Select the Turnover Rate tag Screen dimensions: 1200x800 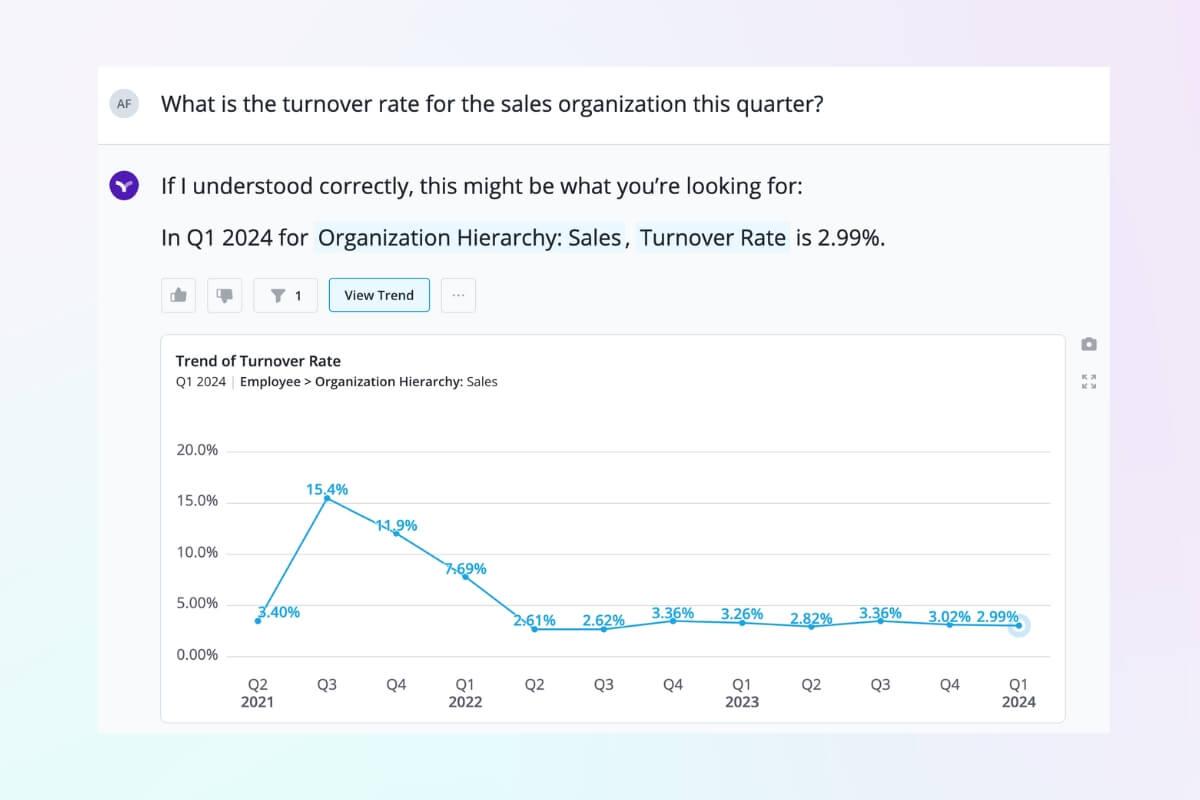pos(713,238)
